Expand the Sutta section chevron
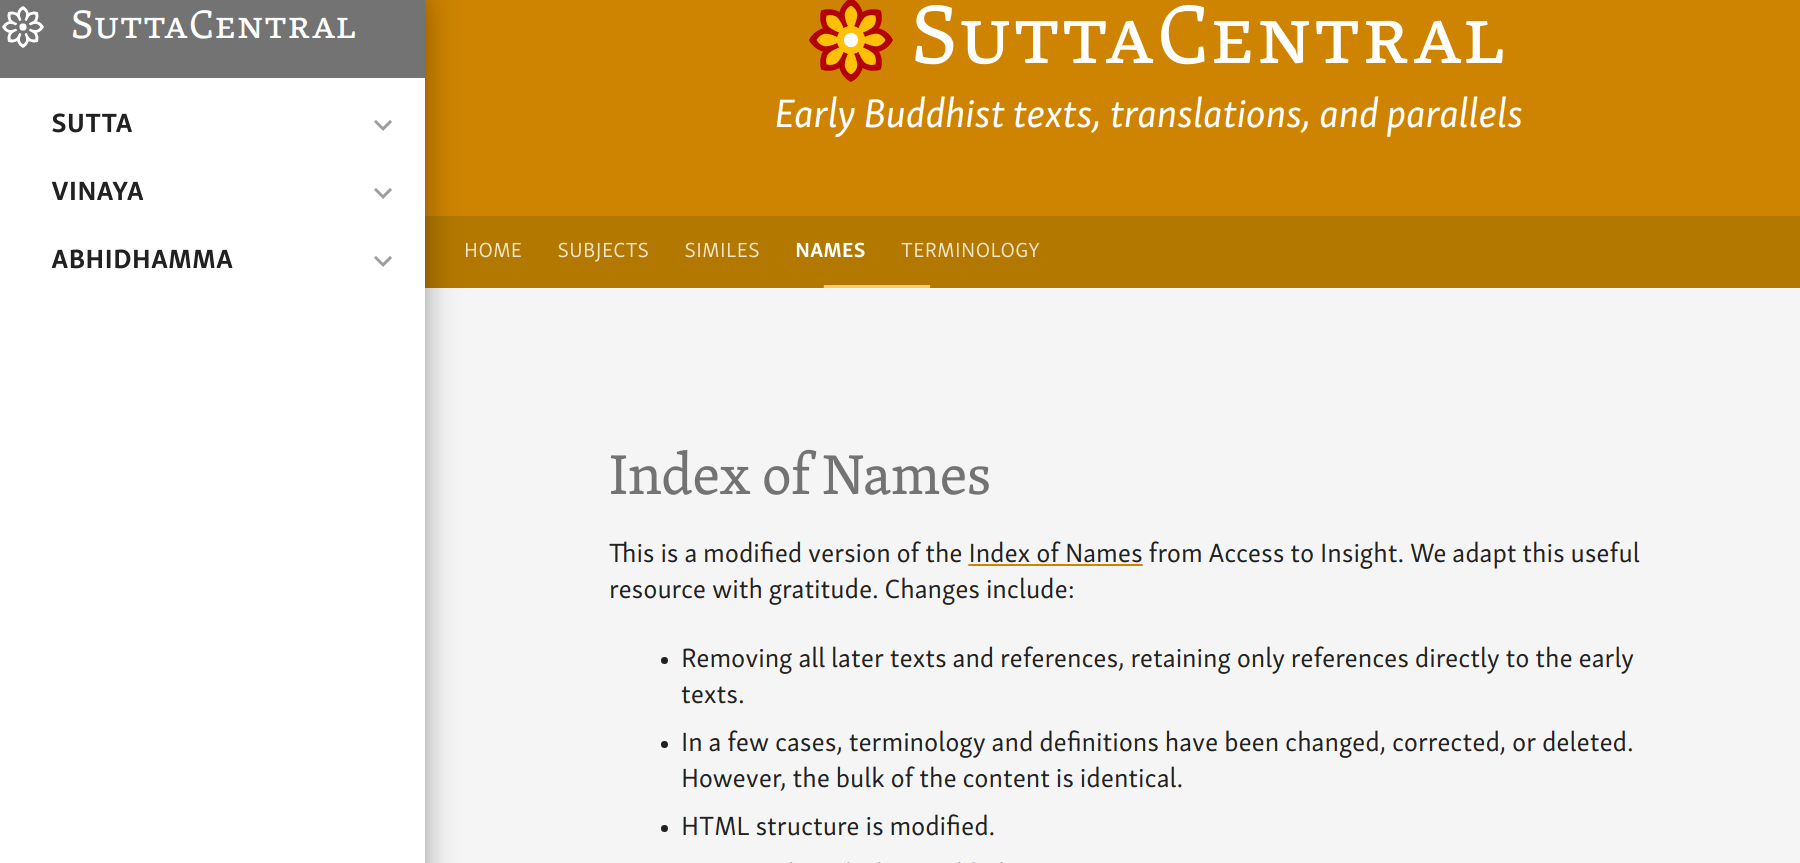This screenshot has width=1800, height=863. (x=382, y=125)
